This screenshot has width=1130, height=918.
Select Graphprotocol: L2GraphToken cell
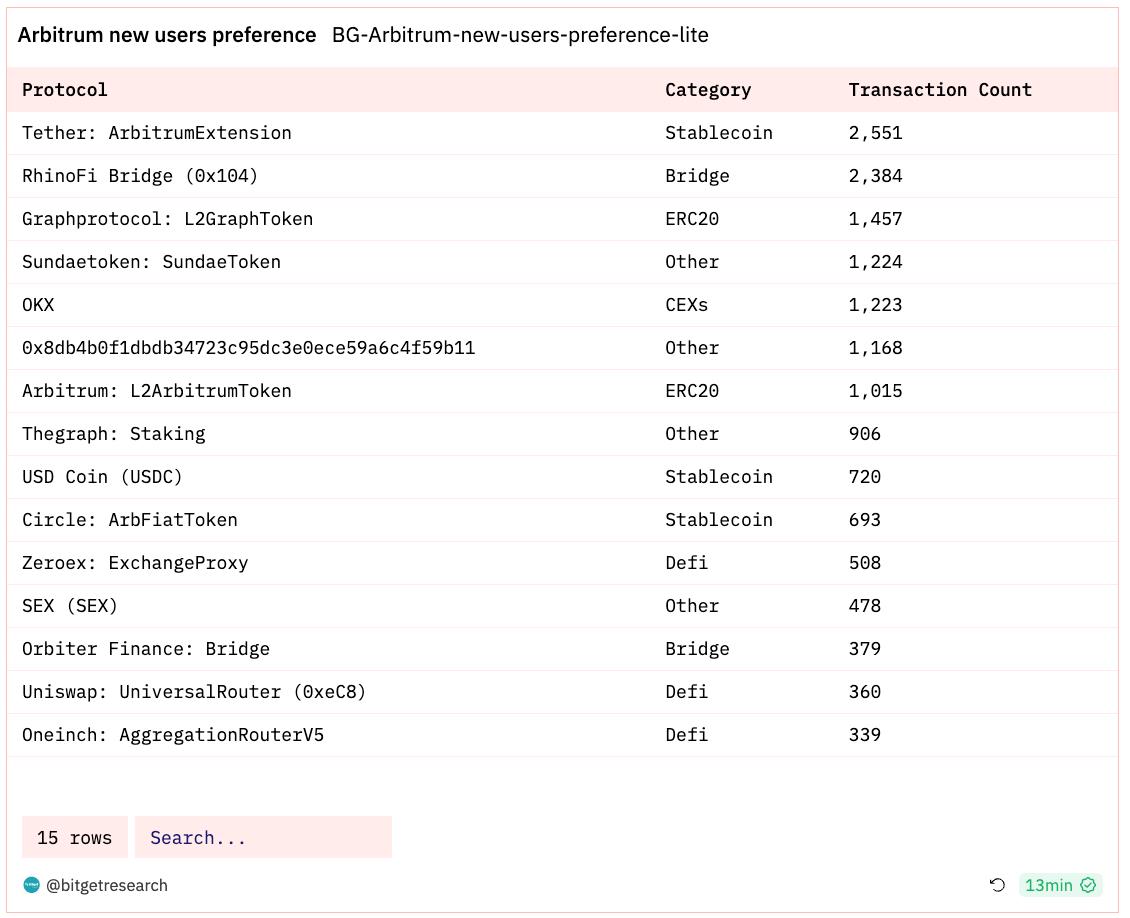167,218
